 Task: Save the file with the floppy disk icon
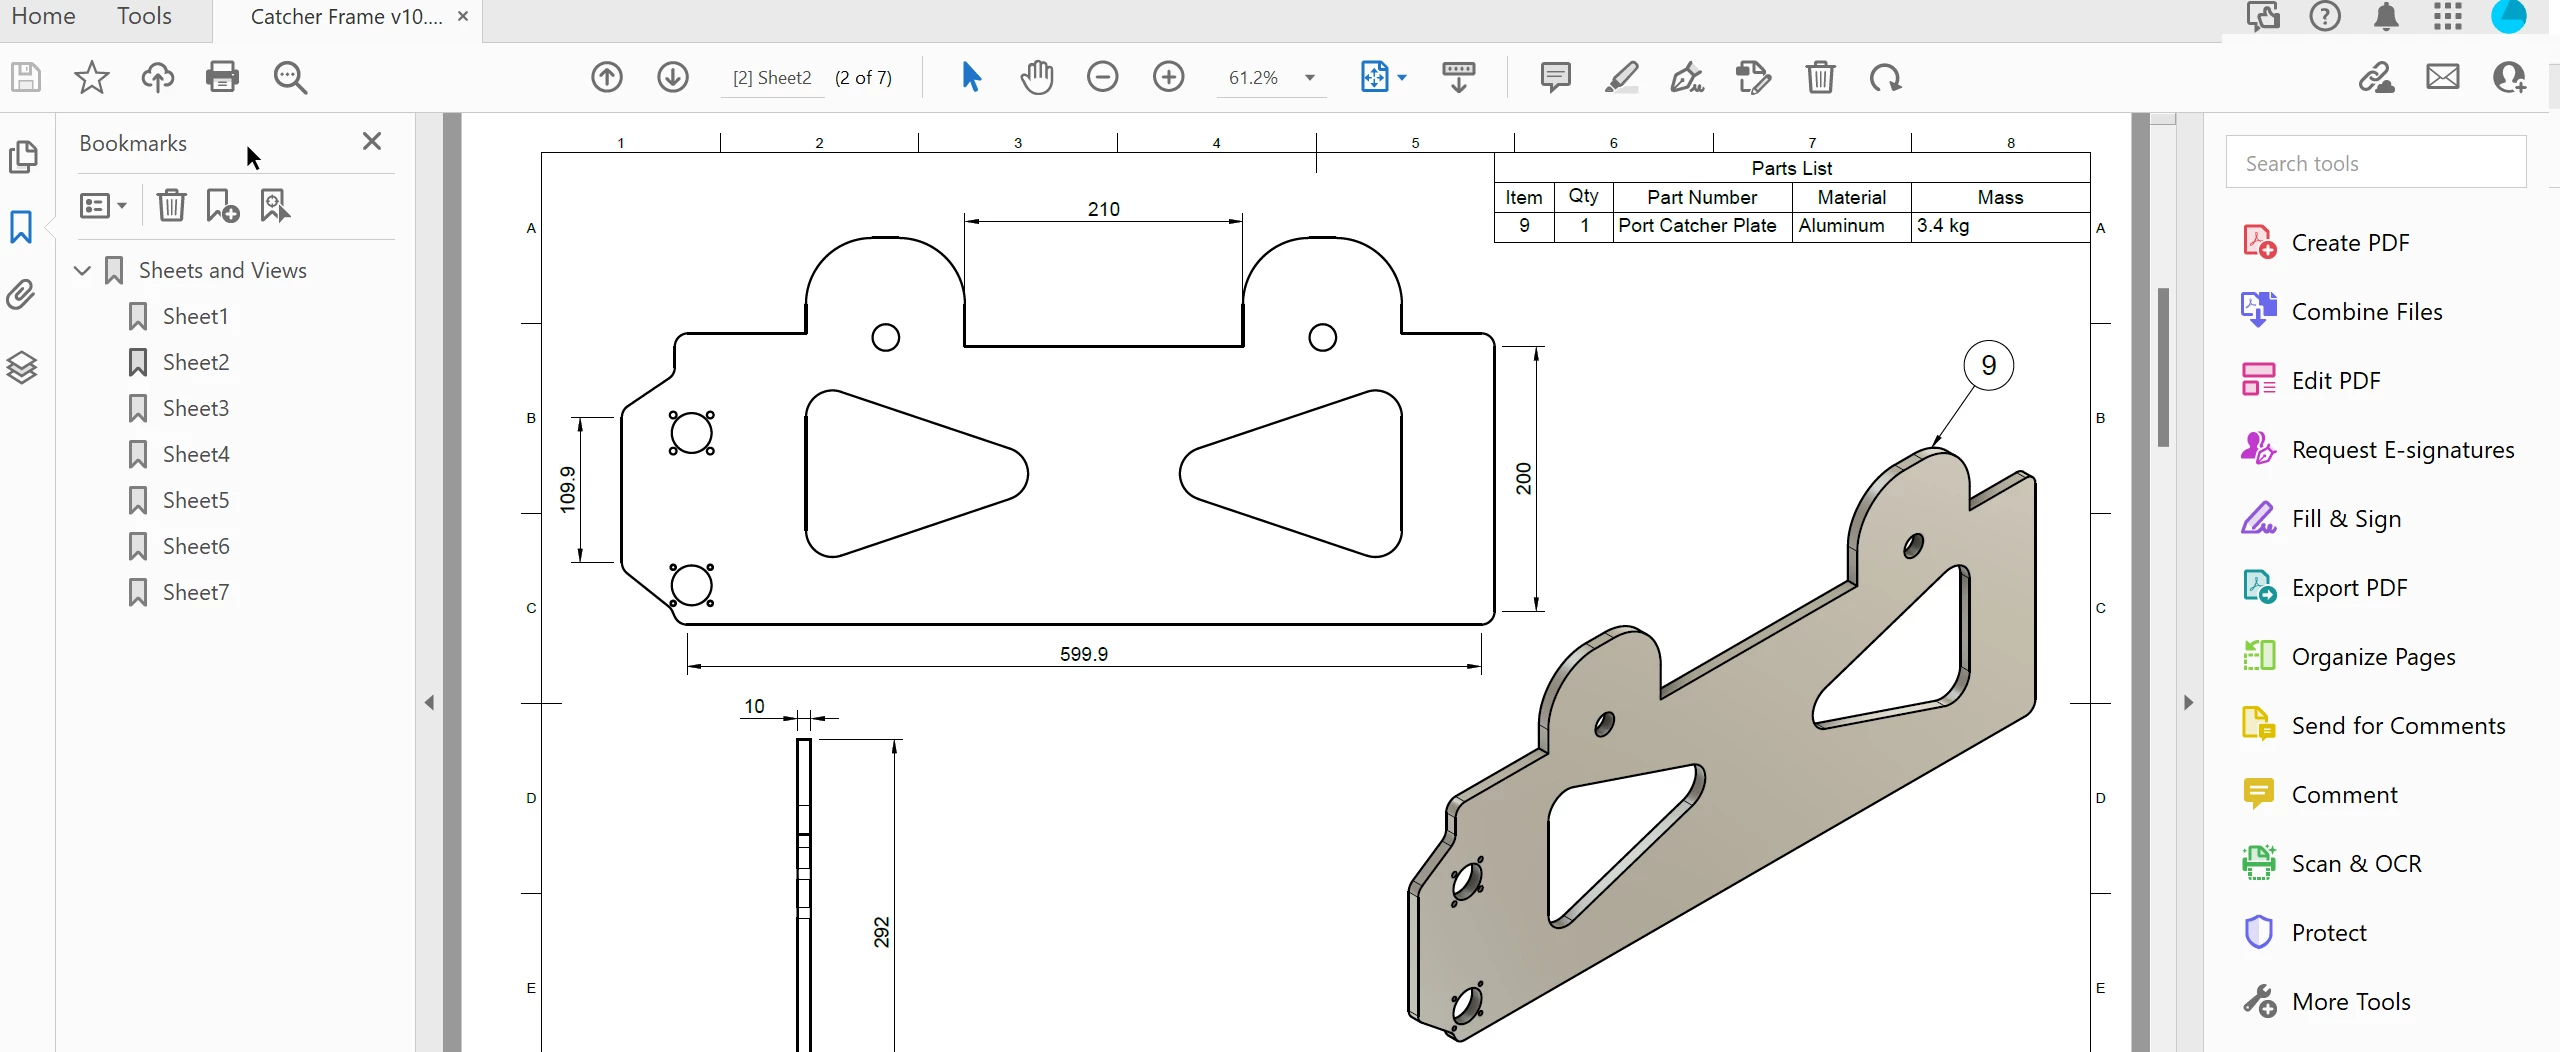coord(26,77)
